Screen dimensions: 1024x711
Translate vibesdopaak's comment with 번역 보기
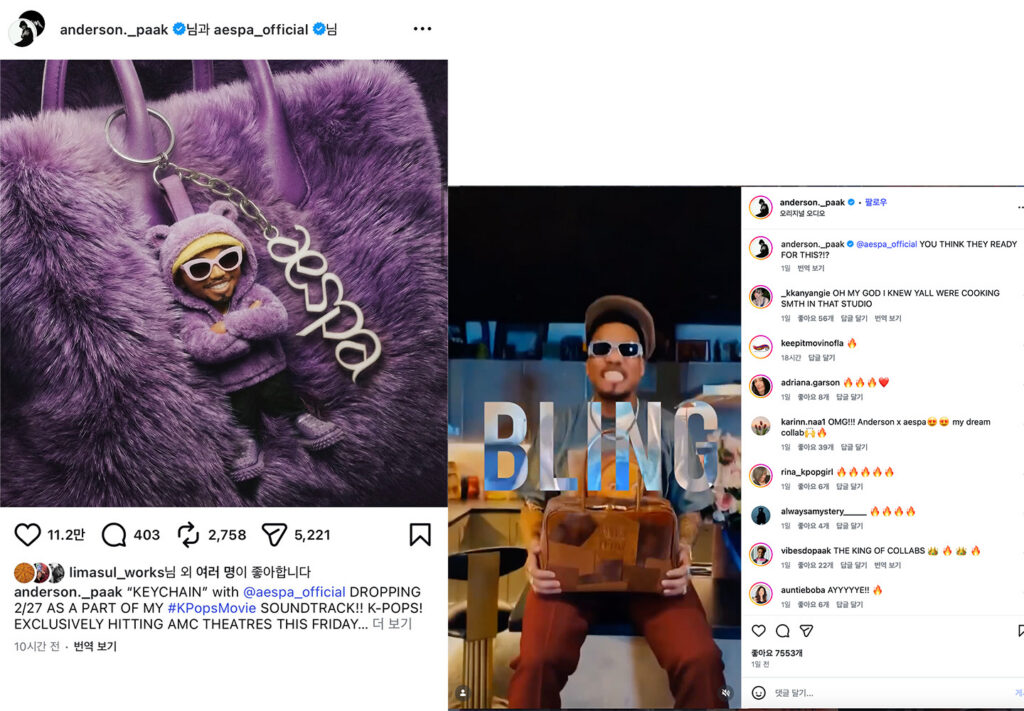888,566
